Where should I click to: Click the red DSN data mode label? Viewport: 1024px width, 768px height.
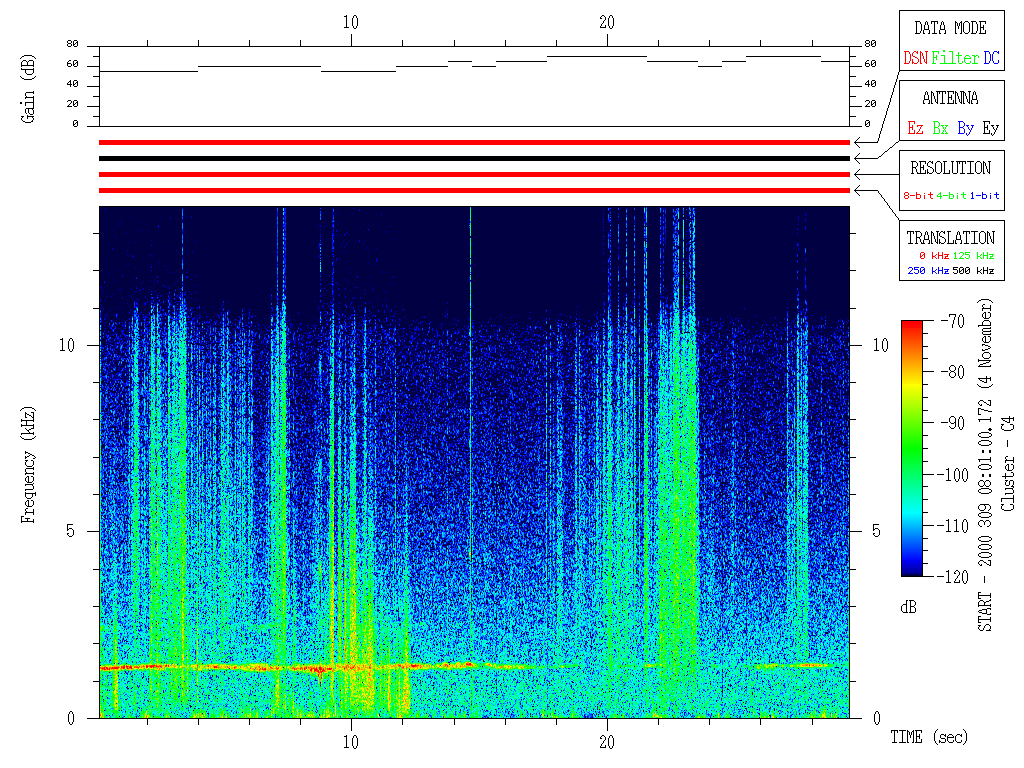tap(915, 59)
